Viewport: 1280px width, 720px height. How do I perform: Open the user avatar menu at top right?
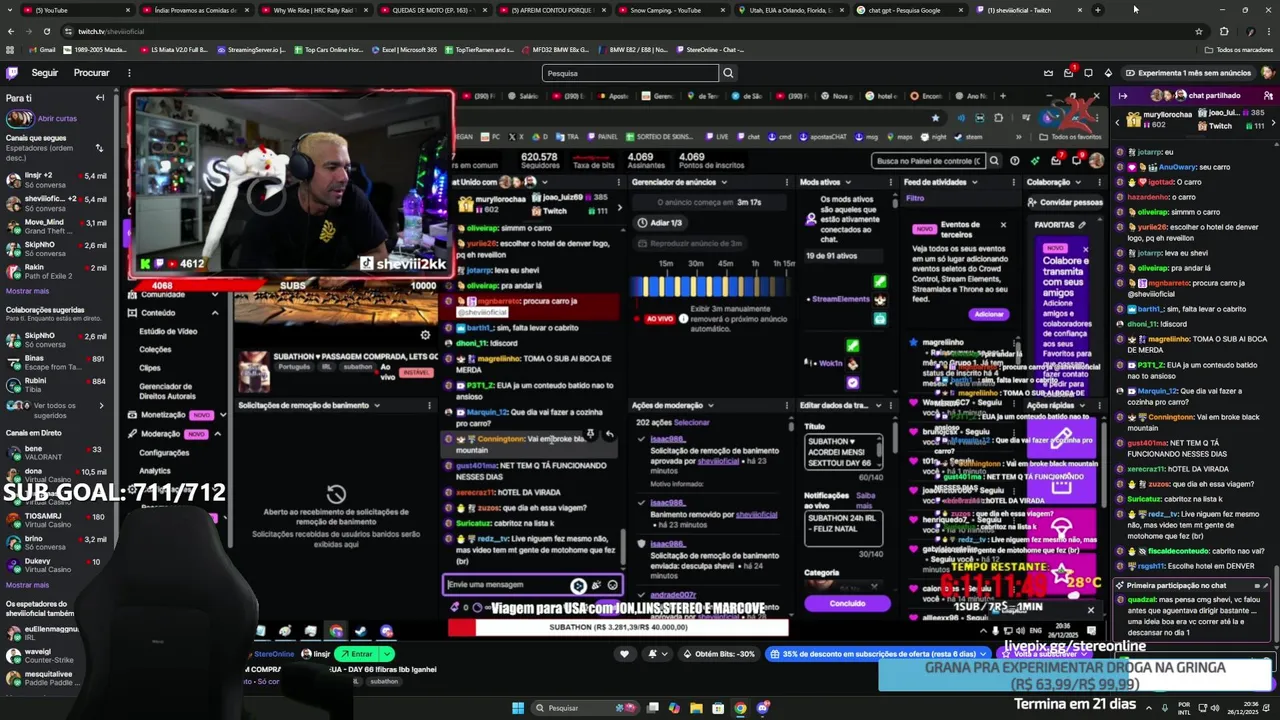(1267, 73)
